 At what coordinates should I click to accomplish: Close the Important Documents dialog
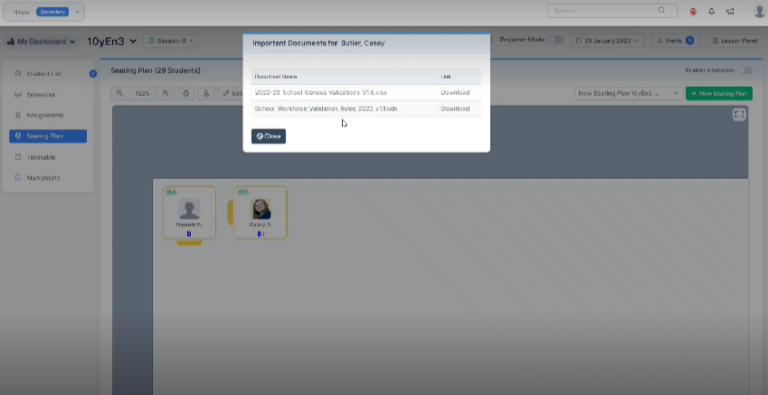click(268, 136)
